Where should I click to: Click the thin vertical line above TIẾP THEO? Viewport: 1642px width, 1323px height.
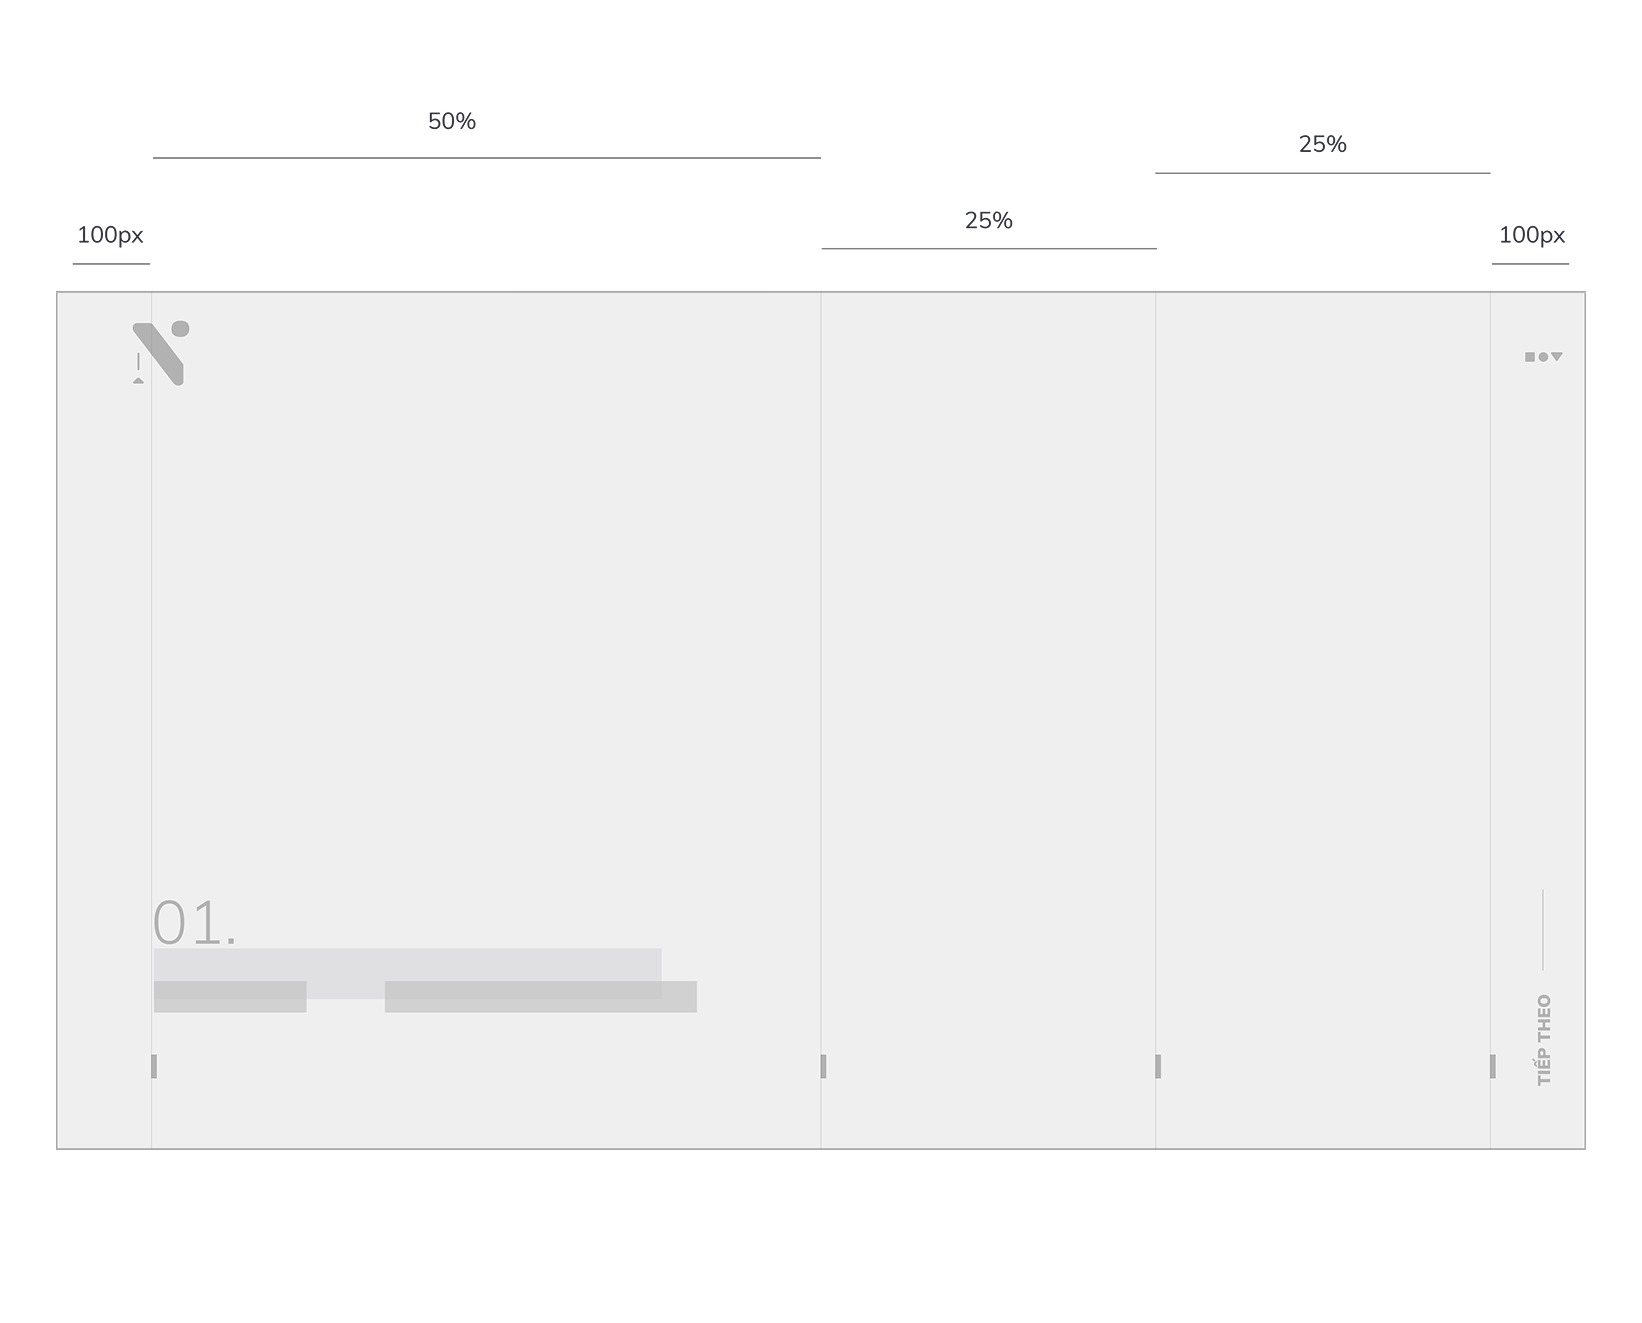coord(1543,930)
